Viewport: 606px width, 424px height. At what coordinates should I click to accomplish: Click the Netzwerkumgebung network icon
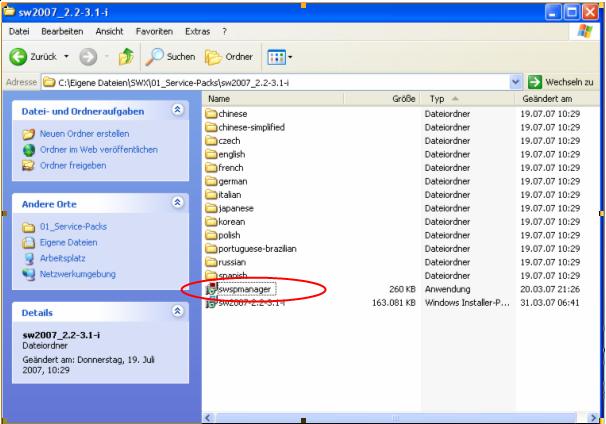[x=29, y=274]
